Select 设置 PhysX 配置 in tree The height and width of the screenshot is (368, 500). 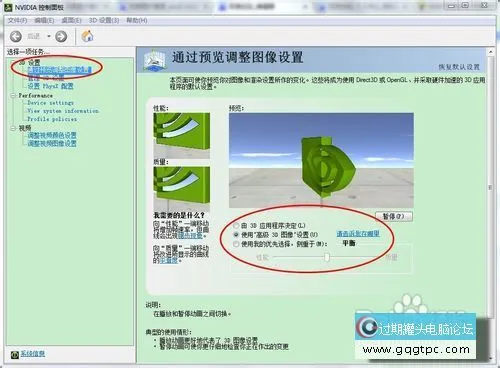tap(50, 86)
